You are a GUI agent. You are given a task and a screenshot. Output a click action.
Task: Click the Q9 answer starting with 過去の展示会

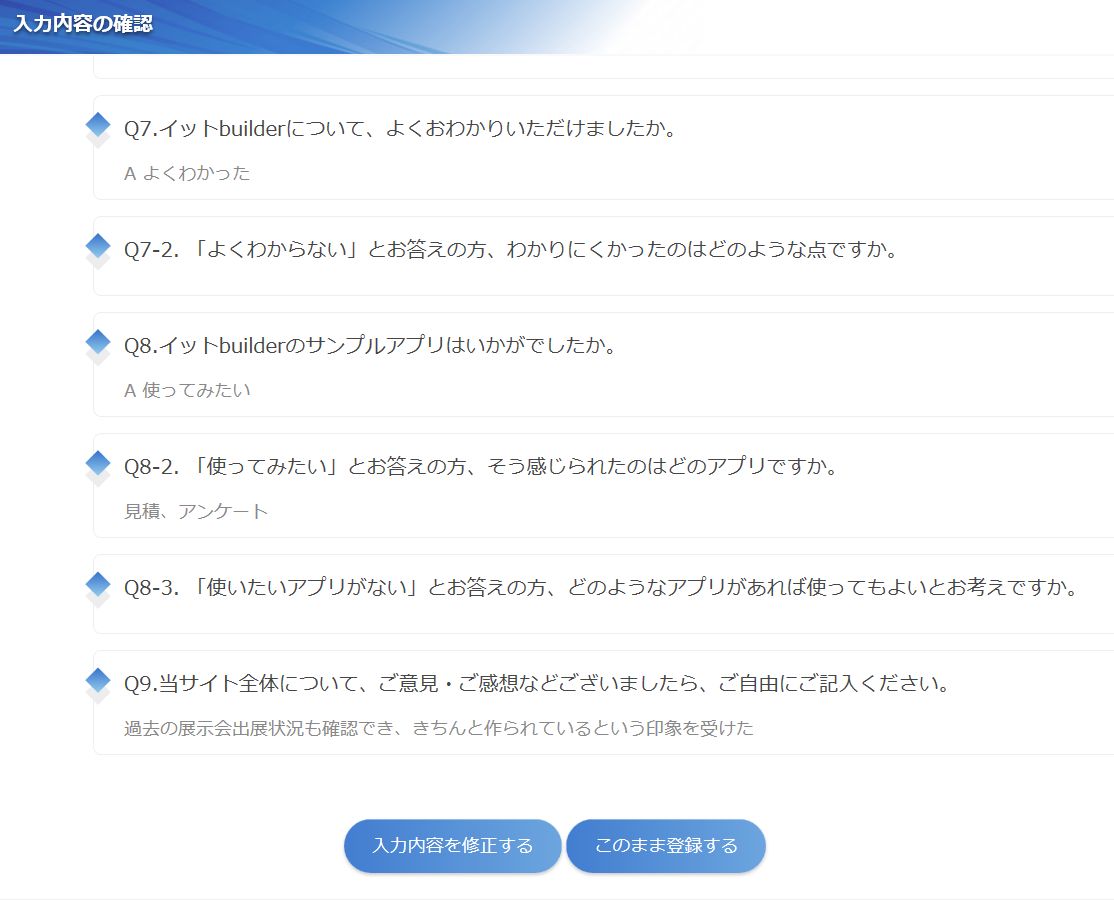tap(438, 729)
